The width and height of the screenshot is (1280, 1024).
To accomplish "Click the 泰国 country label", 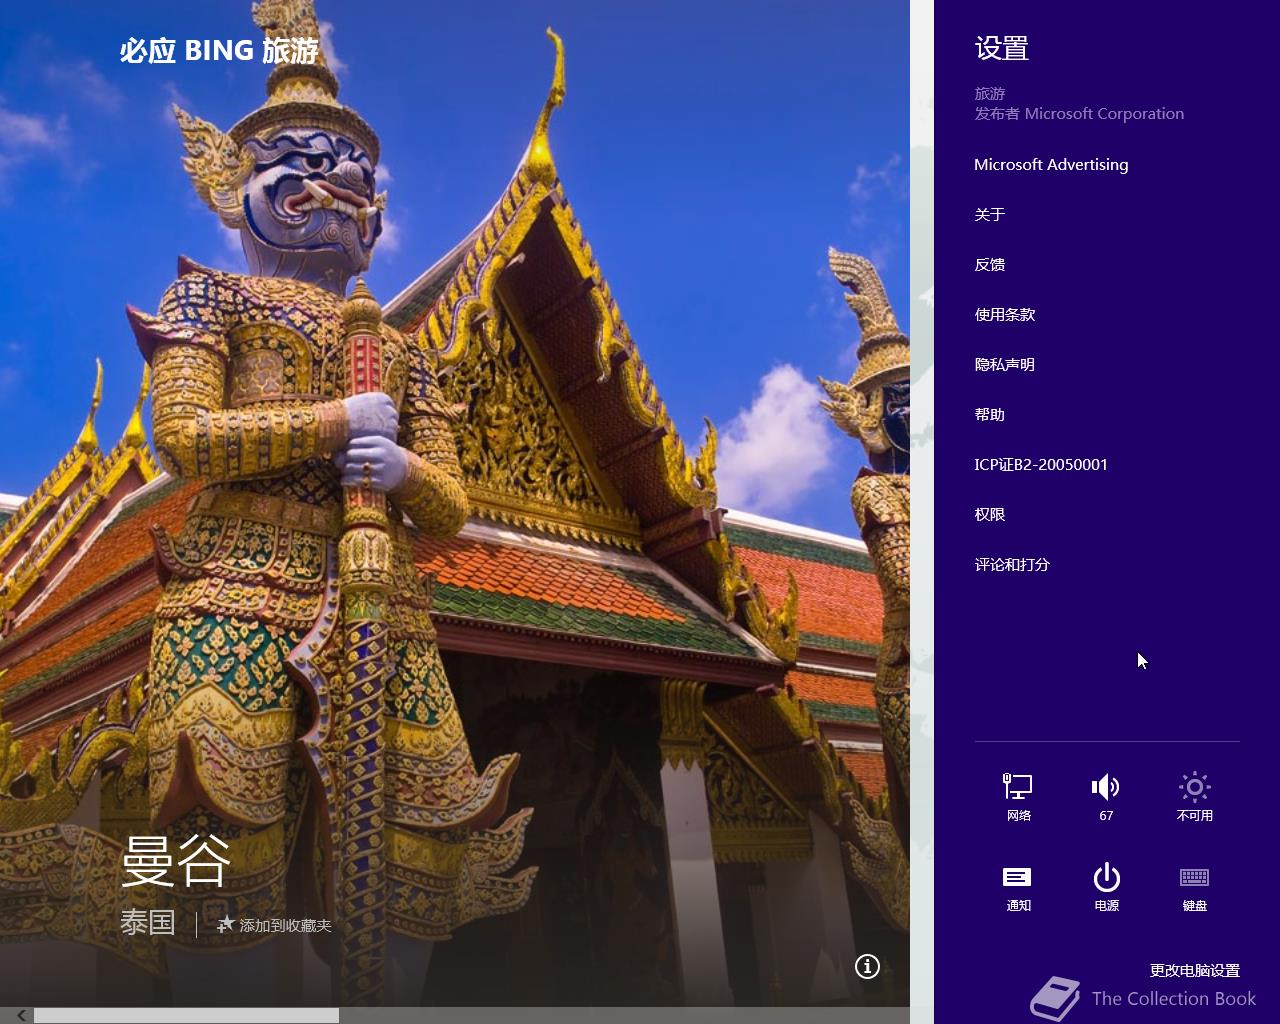I will tap(148, 922).
